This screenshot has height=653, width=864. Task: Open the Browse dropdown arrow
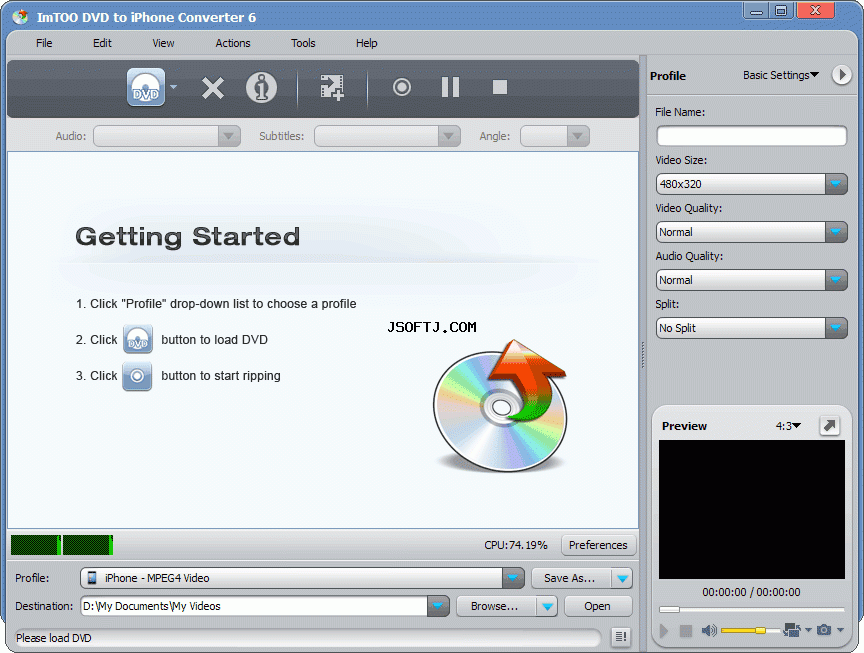tap(547, 607)
